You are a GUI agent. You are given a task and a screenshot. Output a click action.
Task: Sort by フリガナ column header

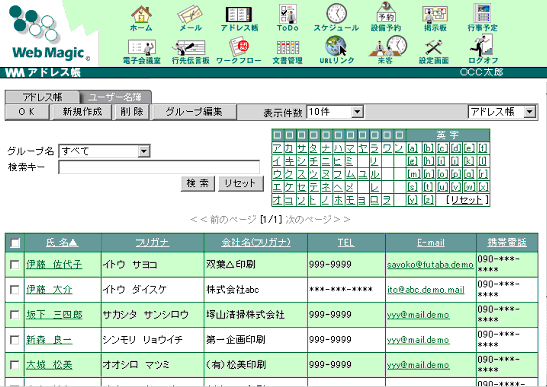[x=152, y=243]
